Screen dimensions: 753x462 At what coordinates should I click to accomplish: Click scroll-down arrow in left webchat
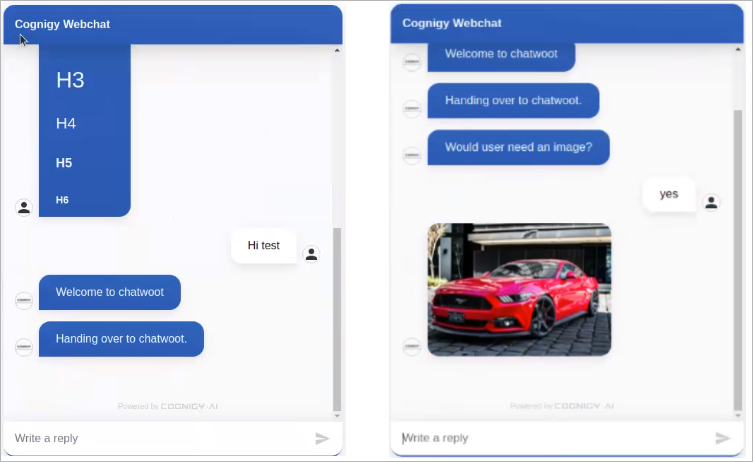point(337,416)
